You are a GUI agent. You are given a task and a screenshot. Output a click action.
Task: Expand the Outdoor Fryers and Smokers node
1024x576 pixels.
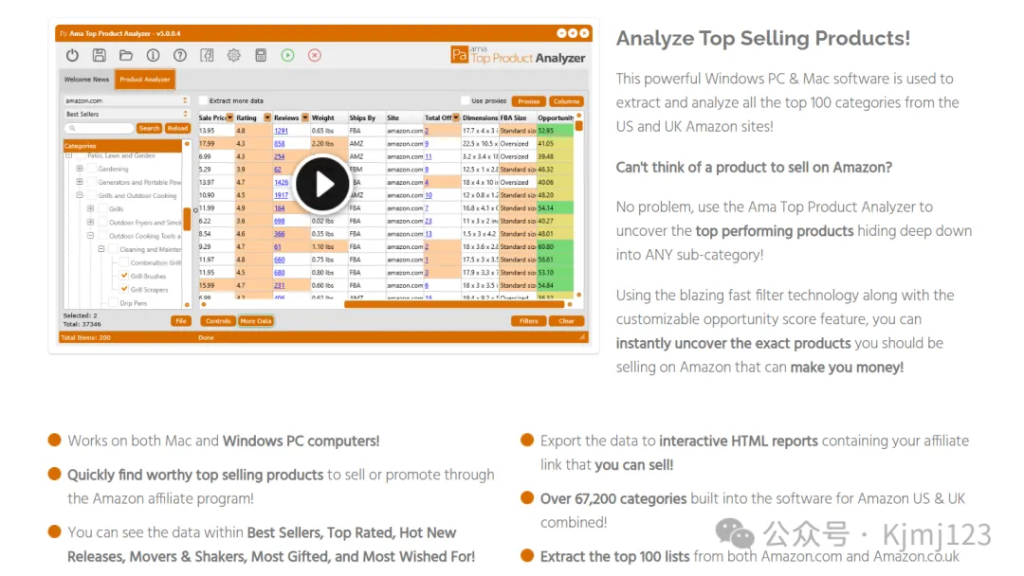point(91,222)
